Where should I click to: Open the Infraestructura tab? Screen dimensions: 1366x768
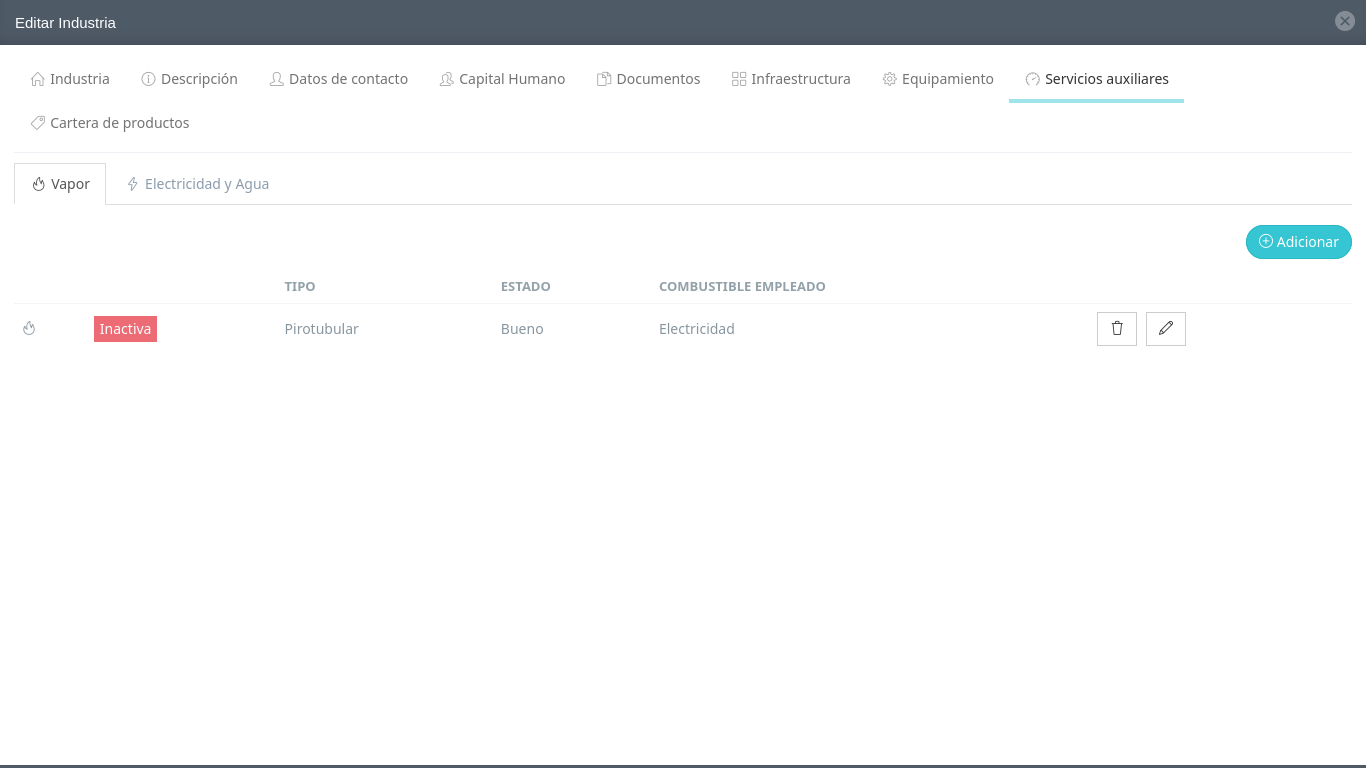pos(791,79)
